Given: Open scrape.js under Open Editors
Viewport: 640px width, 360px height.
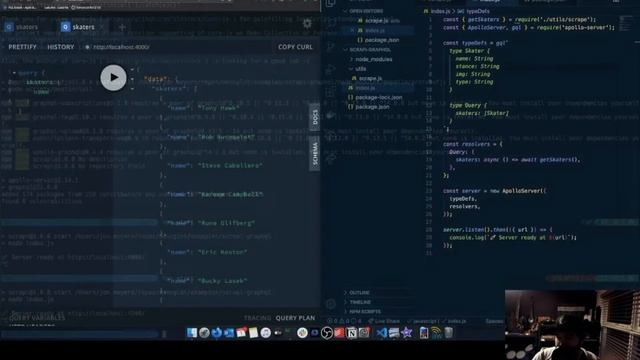Looking at the screenshot, I should tap(378, 20).
